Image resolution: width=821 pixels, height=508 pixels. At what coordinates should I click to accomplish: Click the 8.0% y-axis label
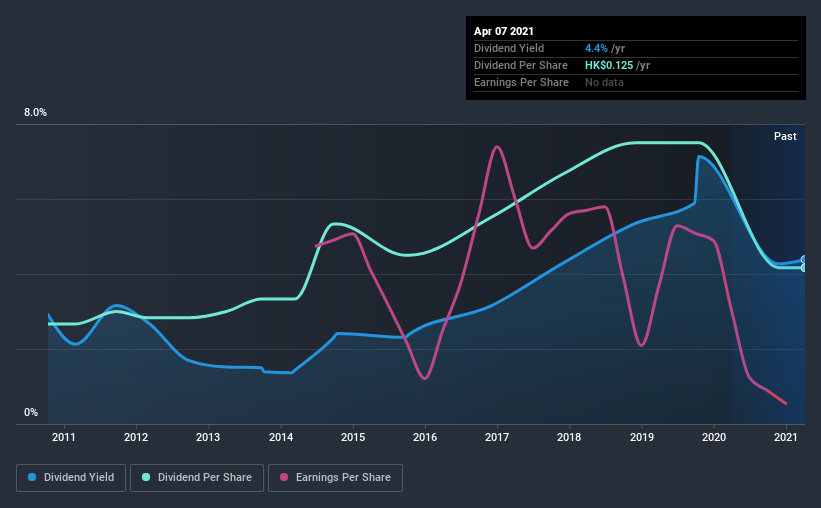tap(35, 113)
